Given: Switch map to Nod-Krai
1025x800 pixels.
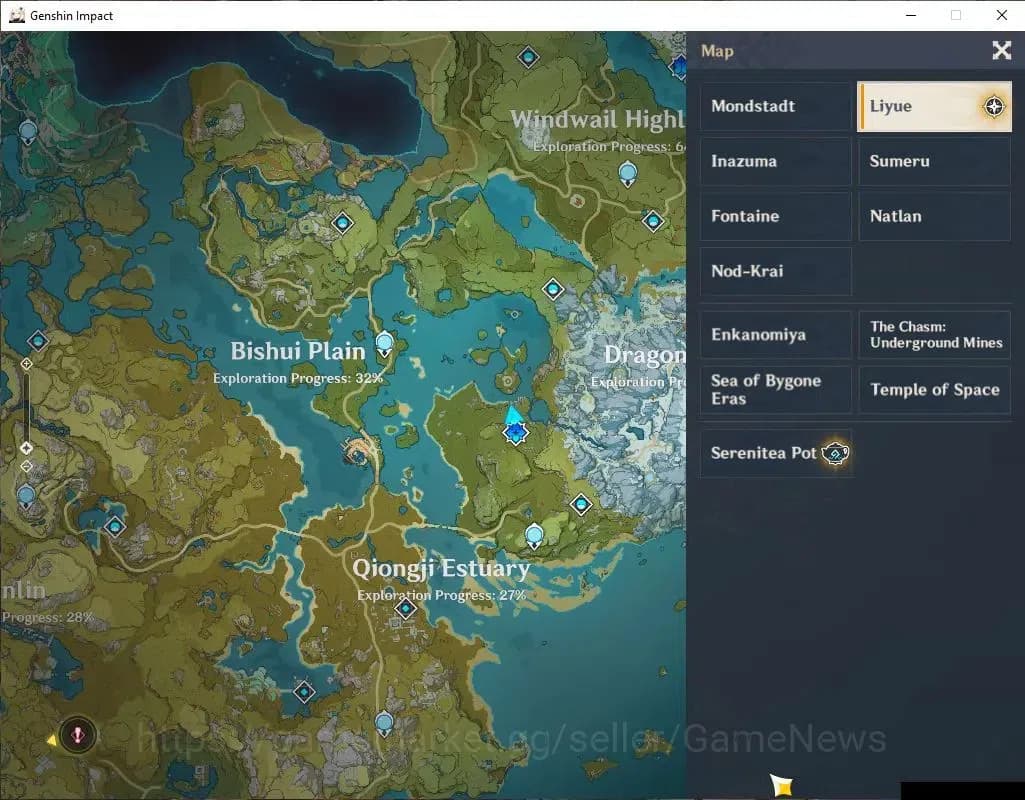Looking at the screenshot, I should pyautogui.click(x=776, y=271).
